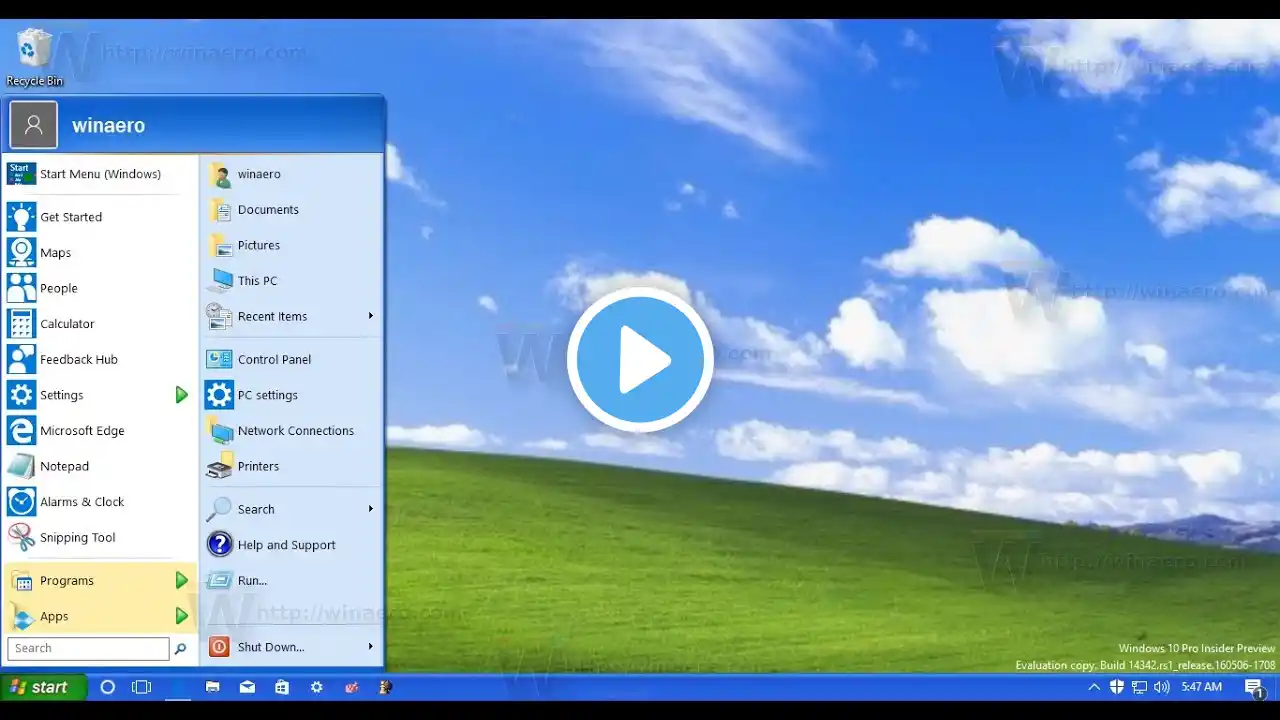Open Notepad

tap(100, 466)
